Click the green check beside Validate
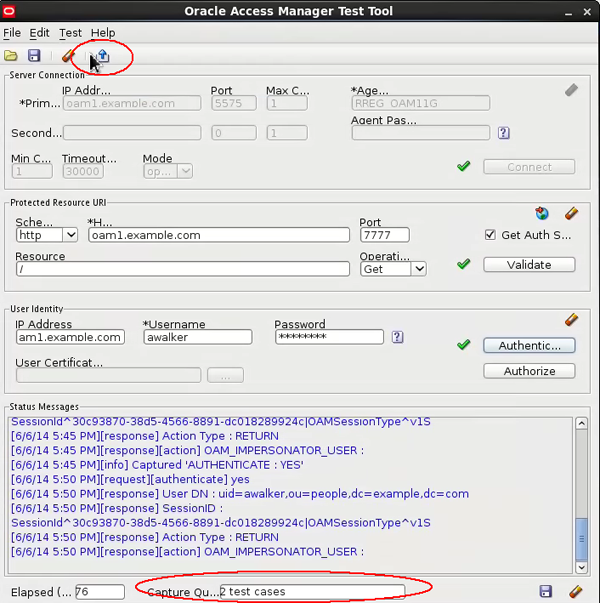This screenshot has height=603, width=600. point(463,264)
